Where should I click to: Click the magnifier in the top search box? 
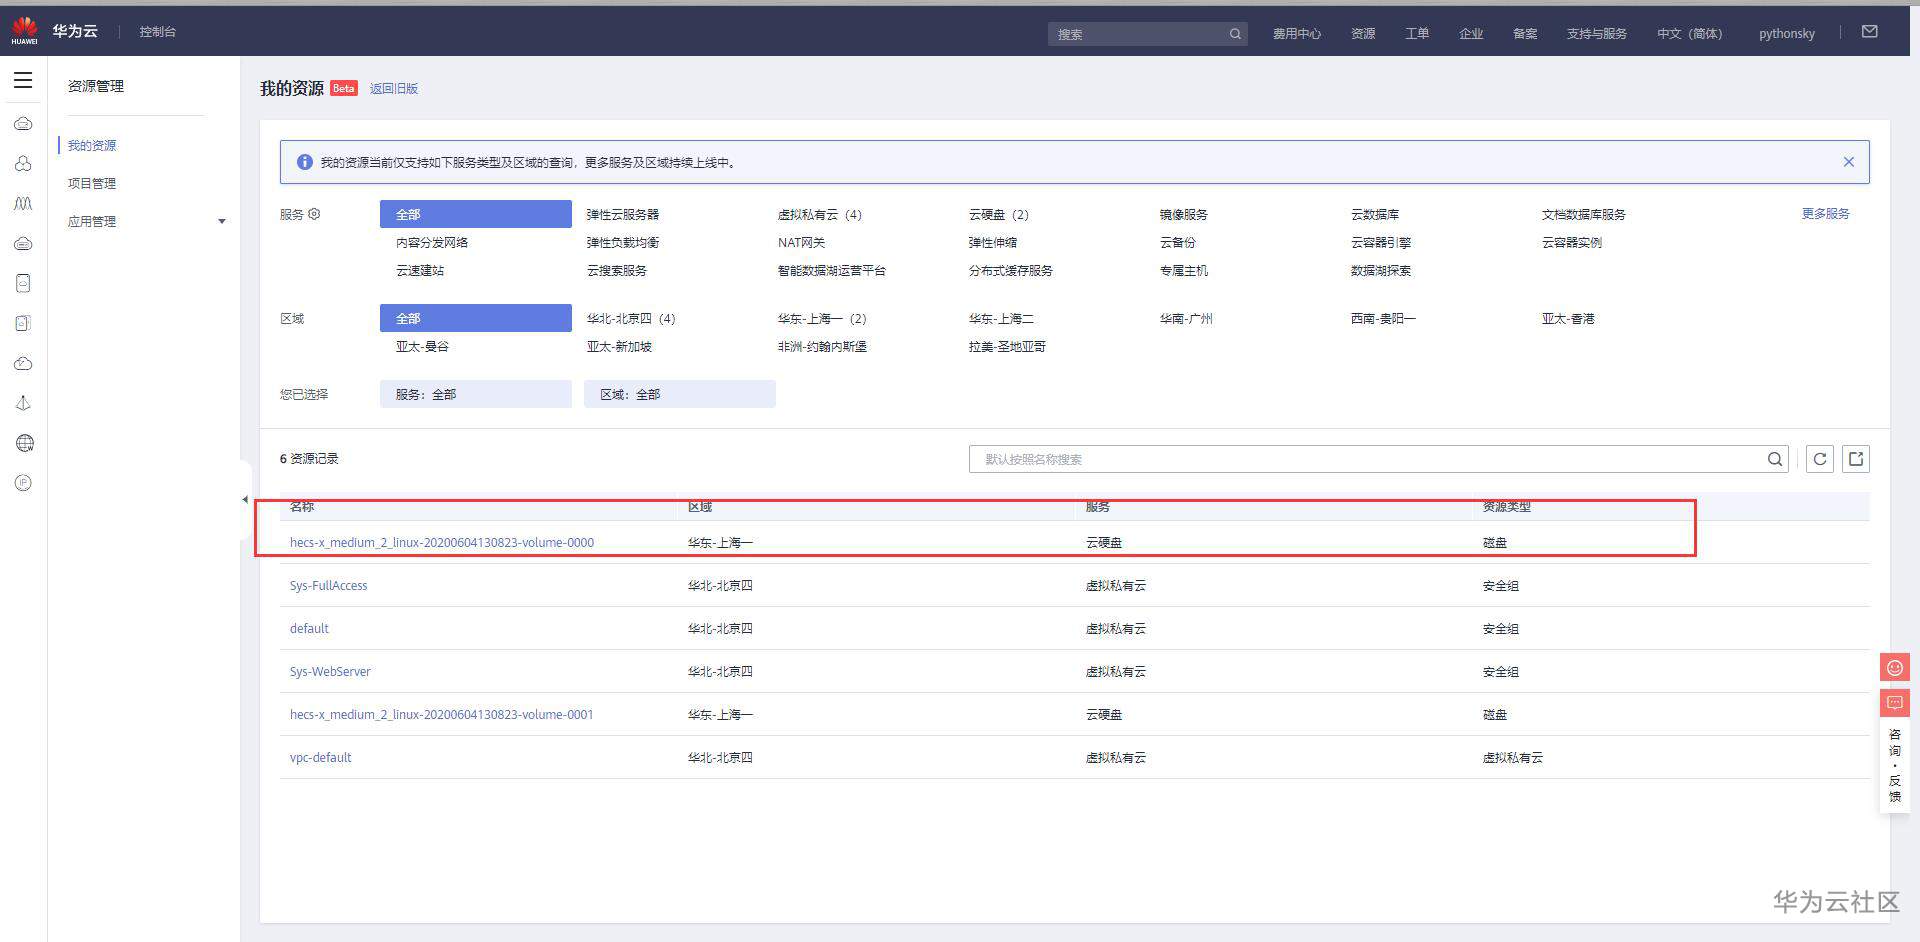(1235, 34)
